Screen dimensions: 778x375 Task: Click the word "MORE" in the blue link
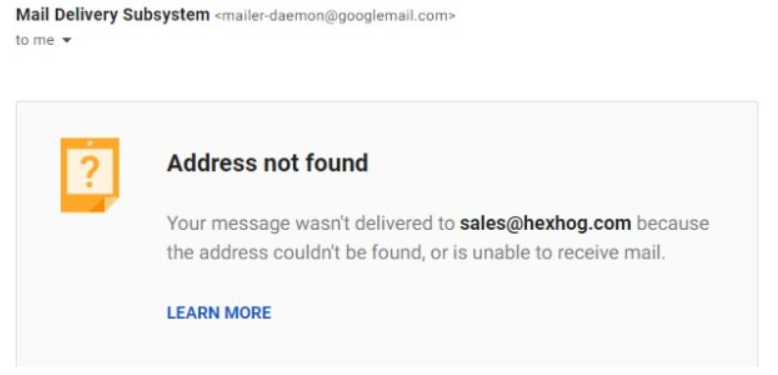(248, 312)
